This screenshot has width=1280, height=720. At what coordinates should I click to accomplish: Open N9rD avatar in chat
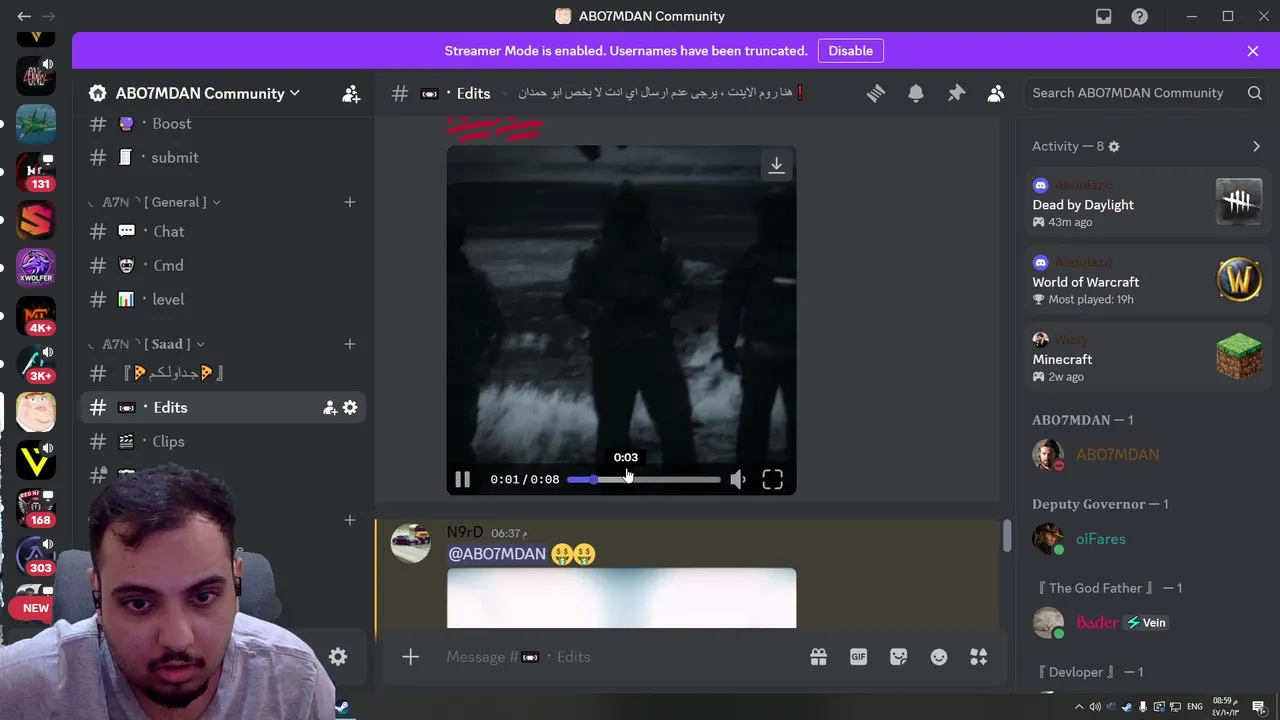410,542
